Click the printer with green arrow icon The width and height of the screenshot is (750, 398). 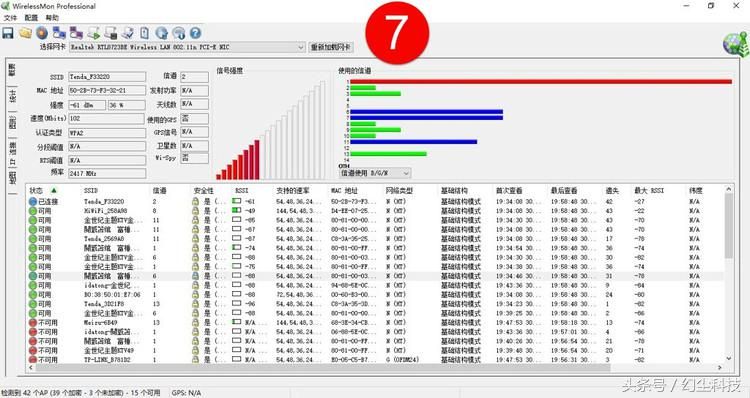coord(94,33)
